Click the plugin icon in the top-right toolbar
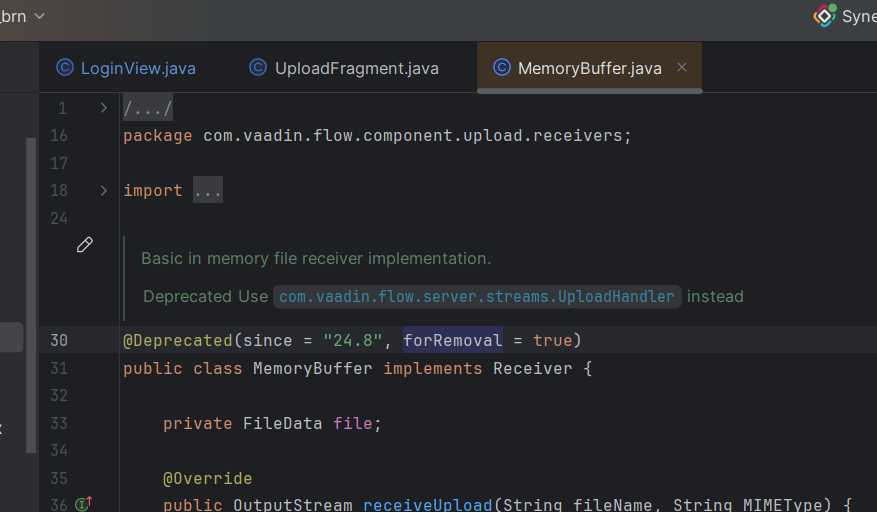This screenshot has height=512, width=877. point(825,16)
